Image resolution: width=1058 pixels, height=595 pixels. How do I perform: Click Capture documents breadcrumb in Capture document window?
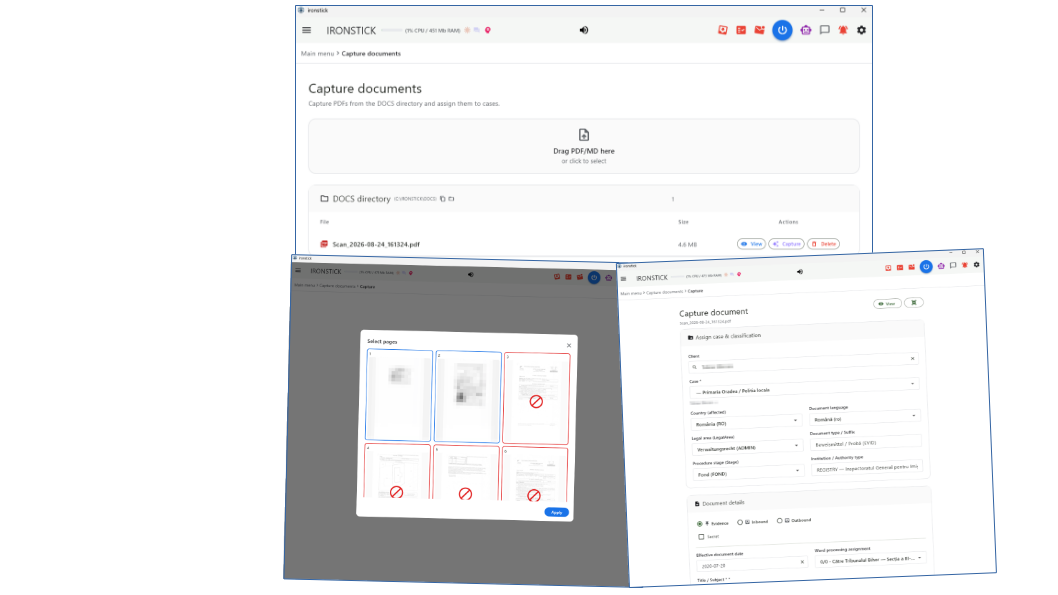pyautogui.click(x=665, y=292)
